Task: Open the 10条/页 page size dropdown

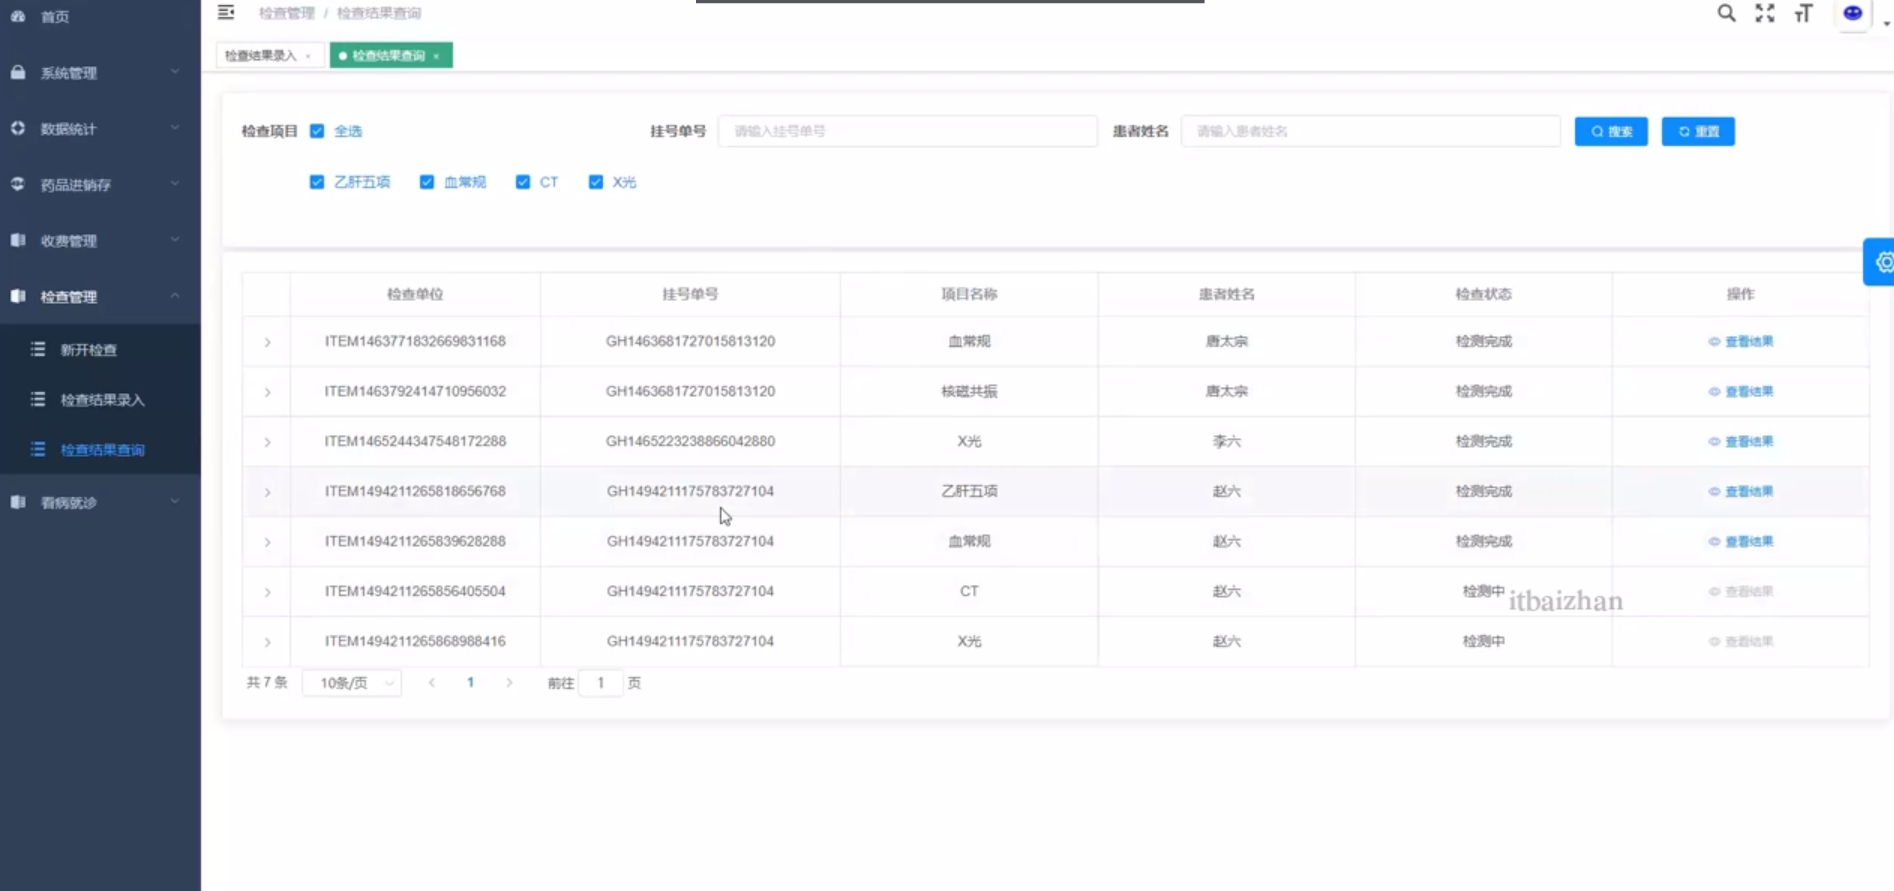Action: click(352, 683)
